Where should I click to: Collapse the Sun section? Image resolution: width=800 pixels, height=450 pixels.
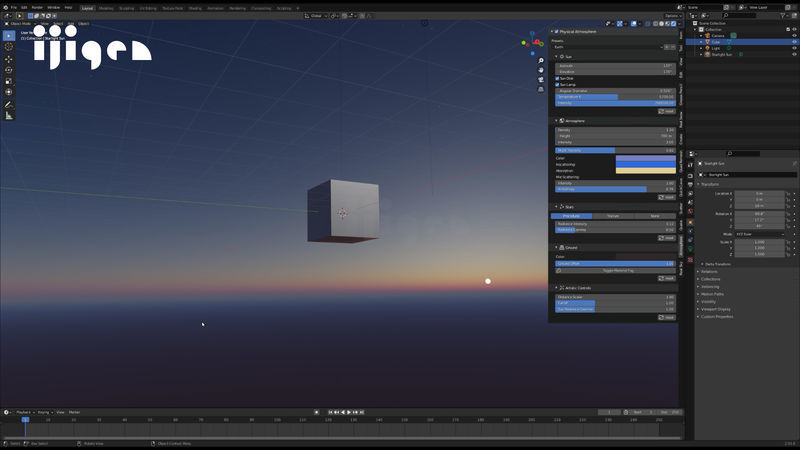pos(556,57)
